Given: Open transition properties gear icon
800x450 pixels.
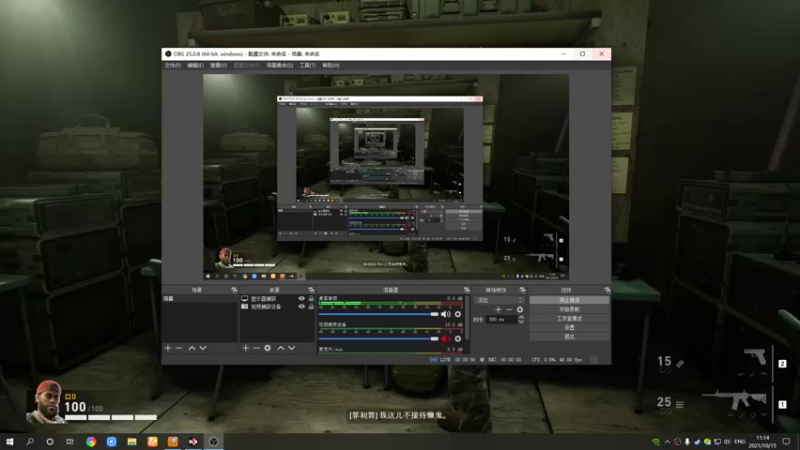Looking at the screenshot, I should click(520, 310).
